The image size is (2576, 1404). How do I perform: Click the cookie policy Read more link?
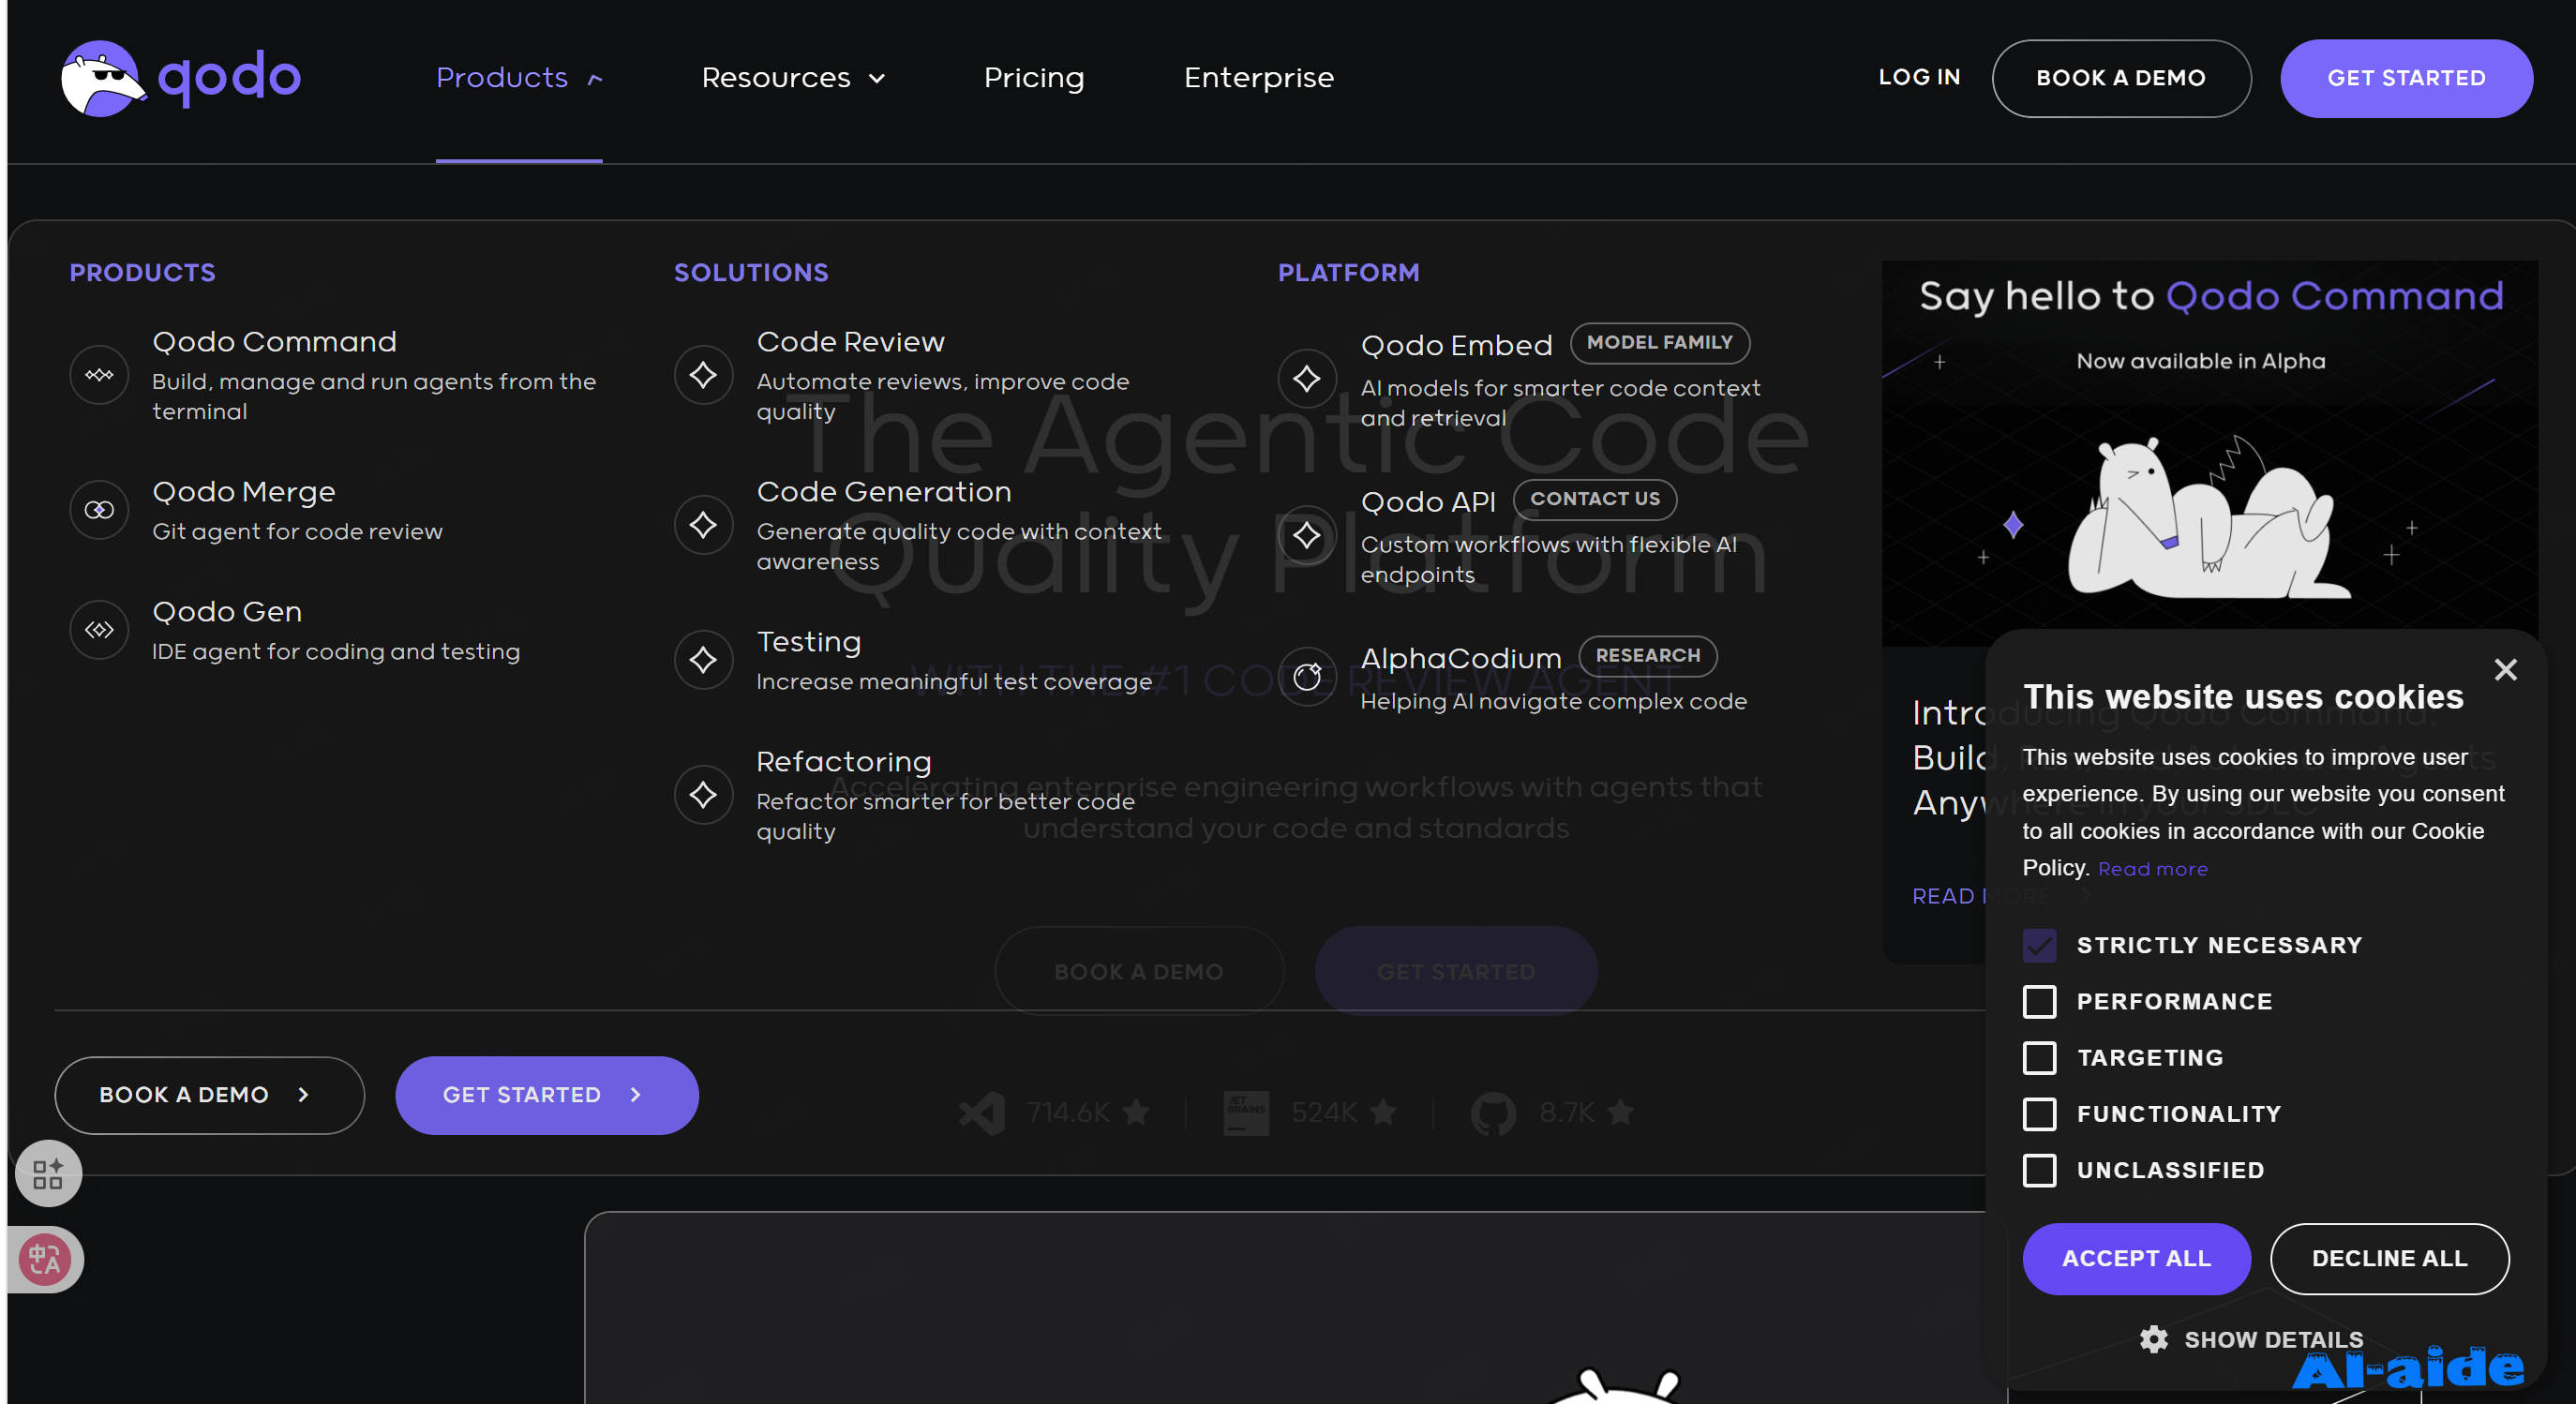click(x=2152, y=869)
